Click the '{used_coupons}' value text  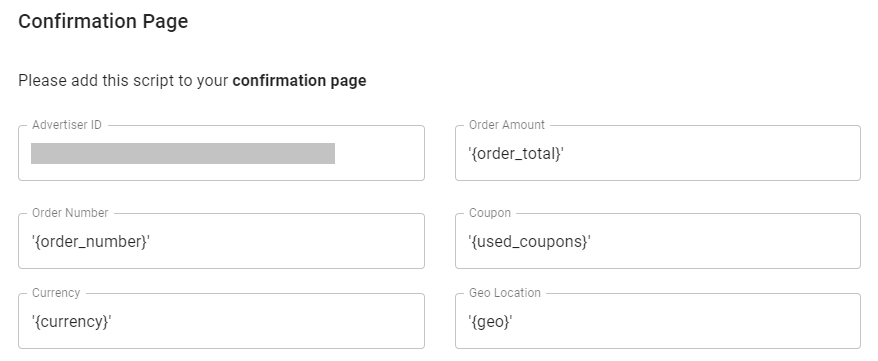[x=529, y=242]
